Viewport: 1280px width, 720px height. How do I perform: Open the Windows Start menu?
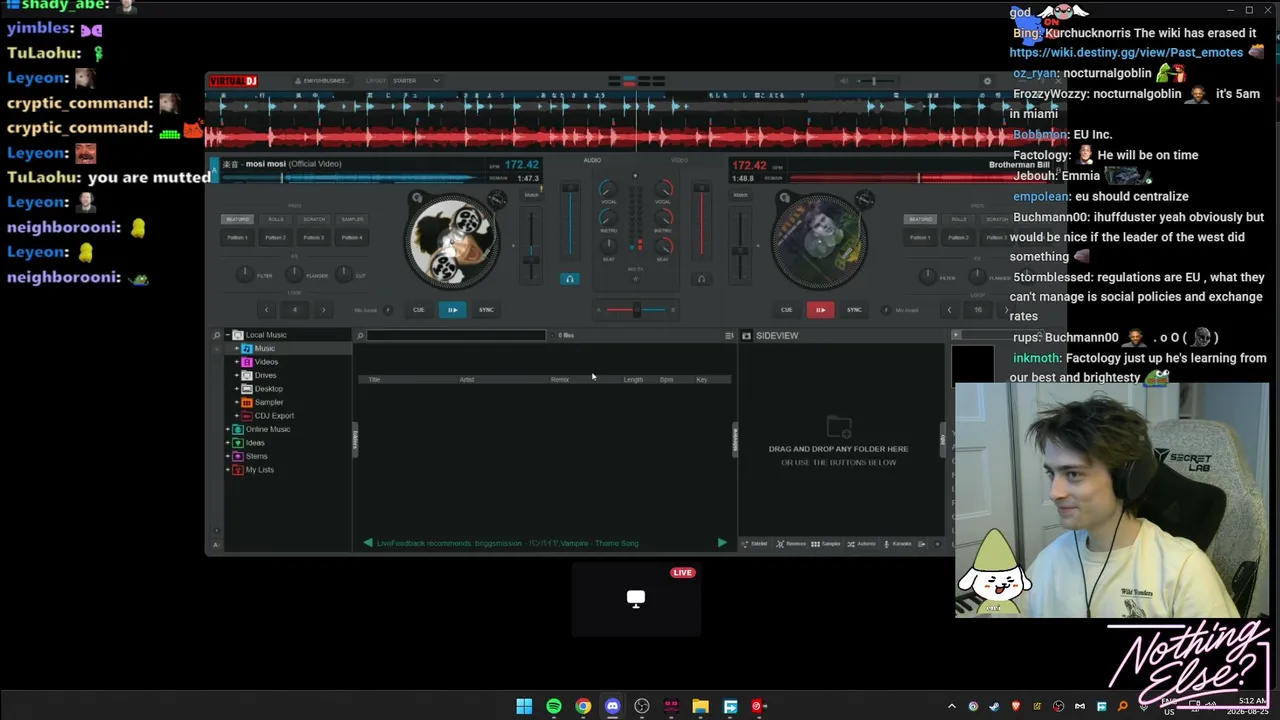(x=524, y=706)
